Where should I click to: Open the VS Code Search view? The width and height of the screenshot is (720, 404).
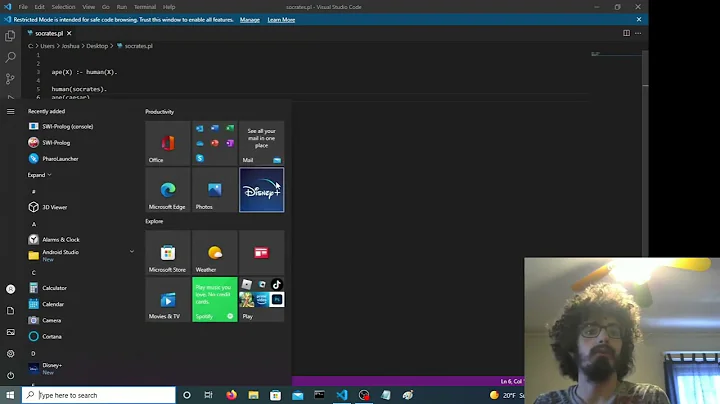[x=10, y=57]
